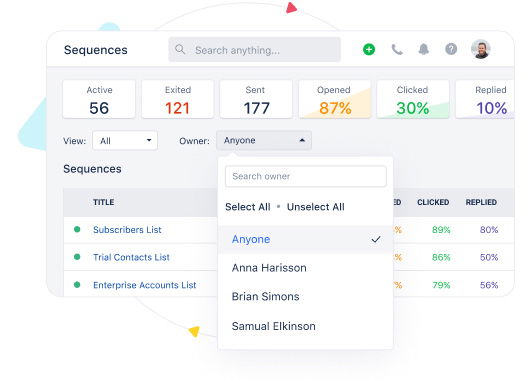Click green status dot for Trial Contacts List
This screenshot has width=532, height=380.
pos(77,257)
